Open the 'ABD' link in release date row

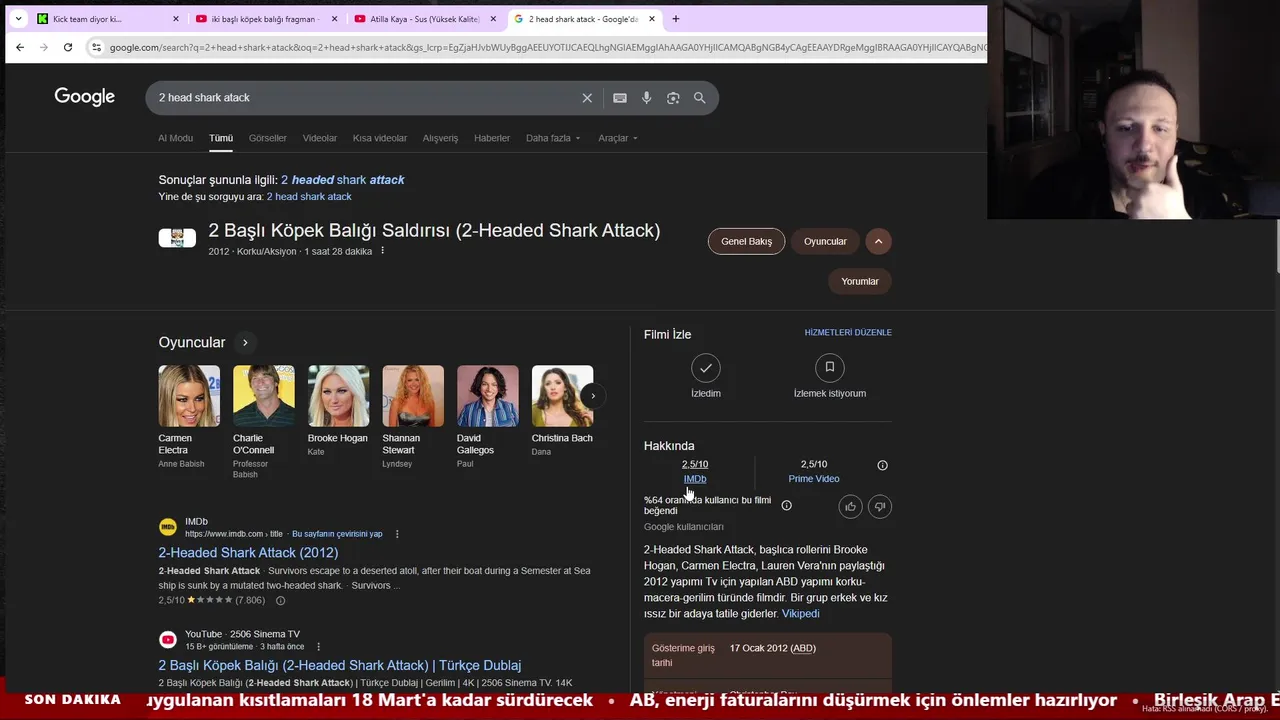tap(803, 648)
